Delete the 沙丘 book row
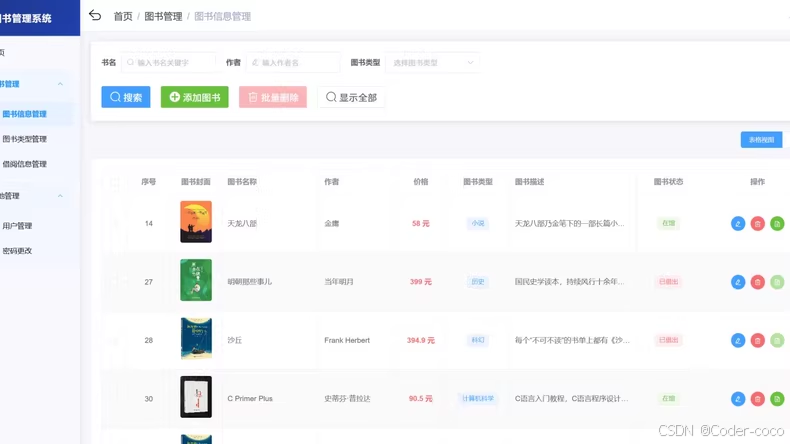790x444 pixels. click(757, 340)
